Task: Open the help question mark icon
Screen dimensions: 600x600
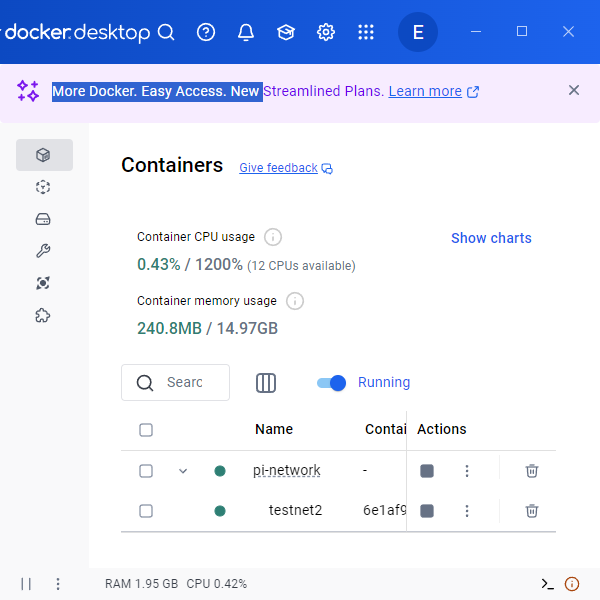Action: 206,32
